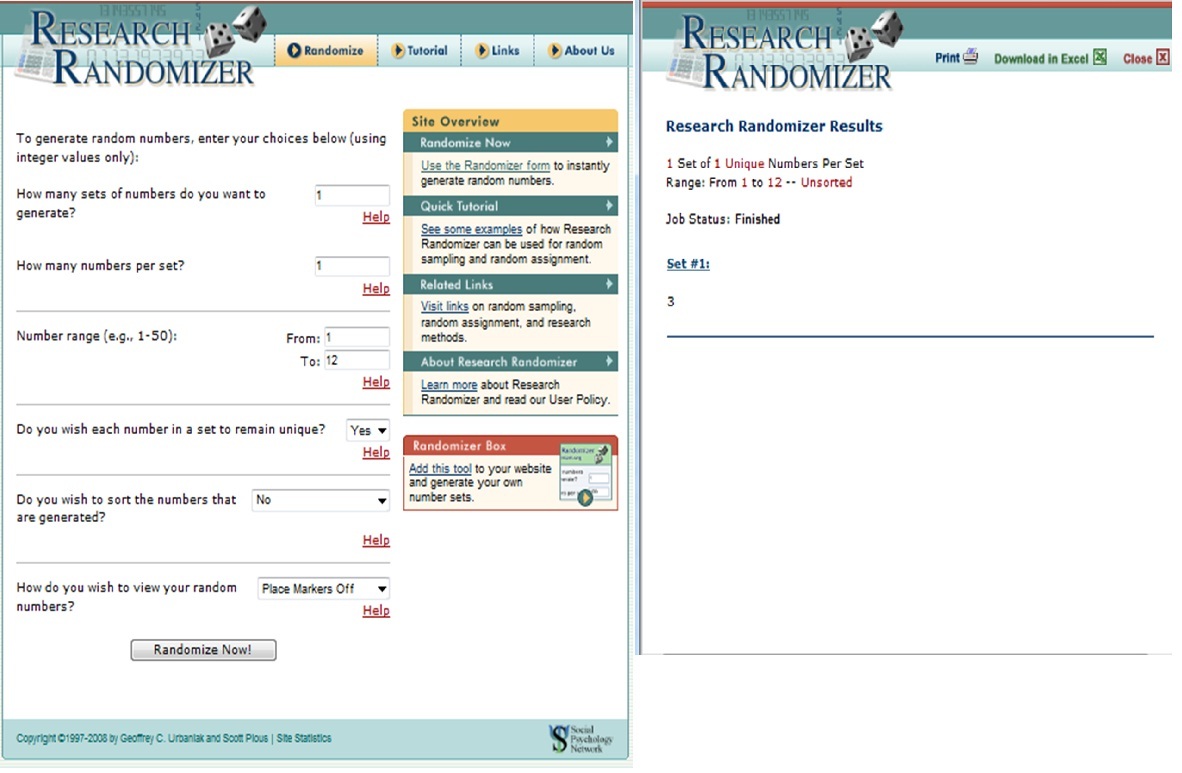Click the Add this tool link
The image size is (1182, 773).
point(440,469)
